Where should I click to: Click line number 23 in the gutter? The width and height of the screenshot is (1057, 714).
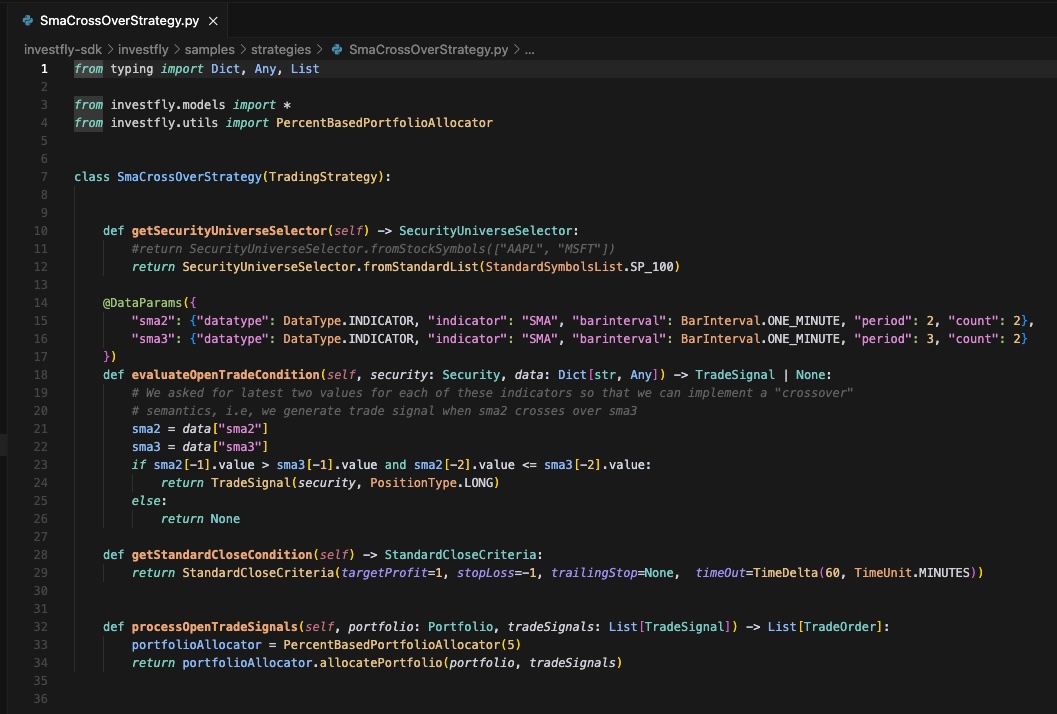point(40,465)
